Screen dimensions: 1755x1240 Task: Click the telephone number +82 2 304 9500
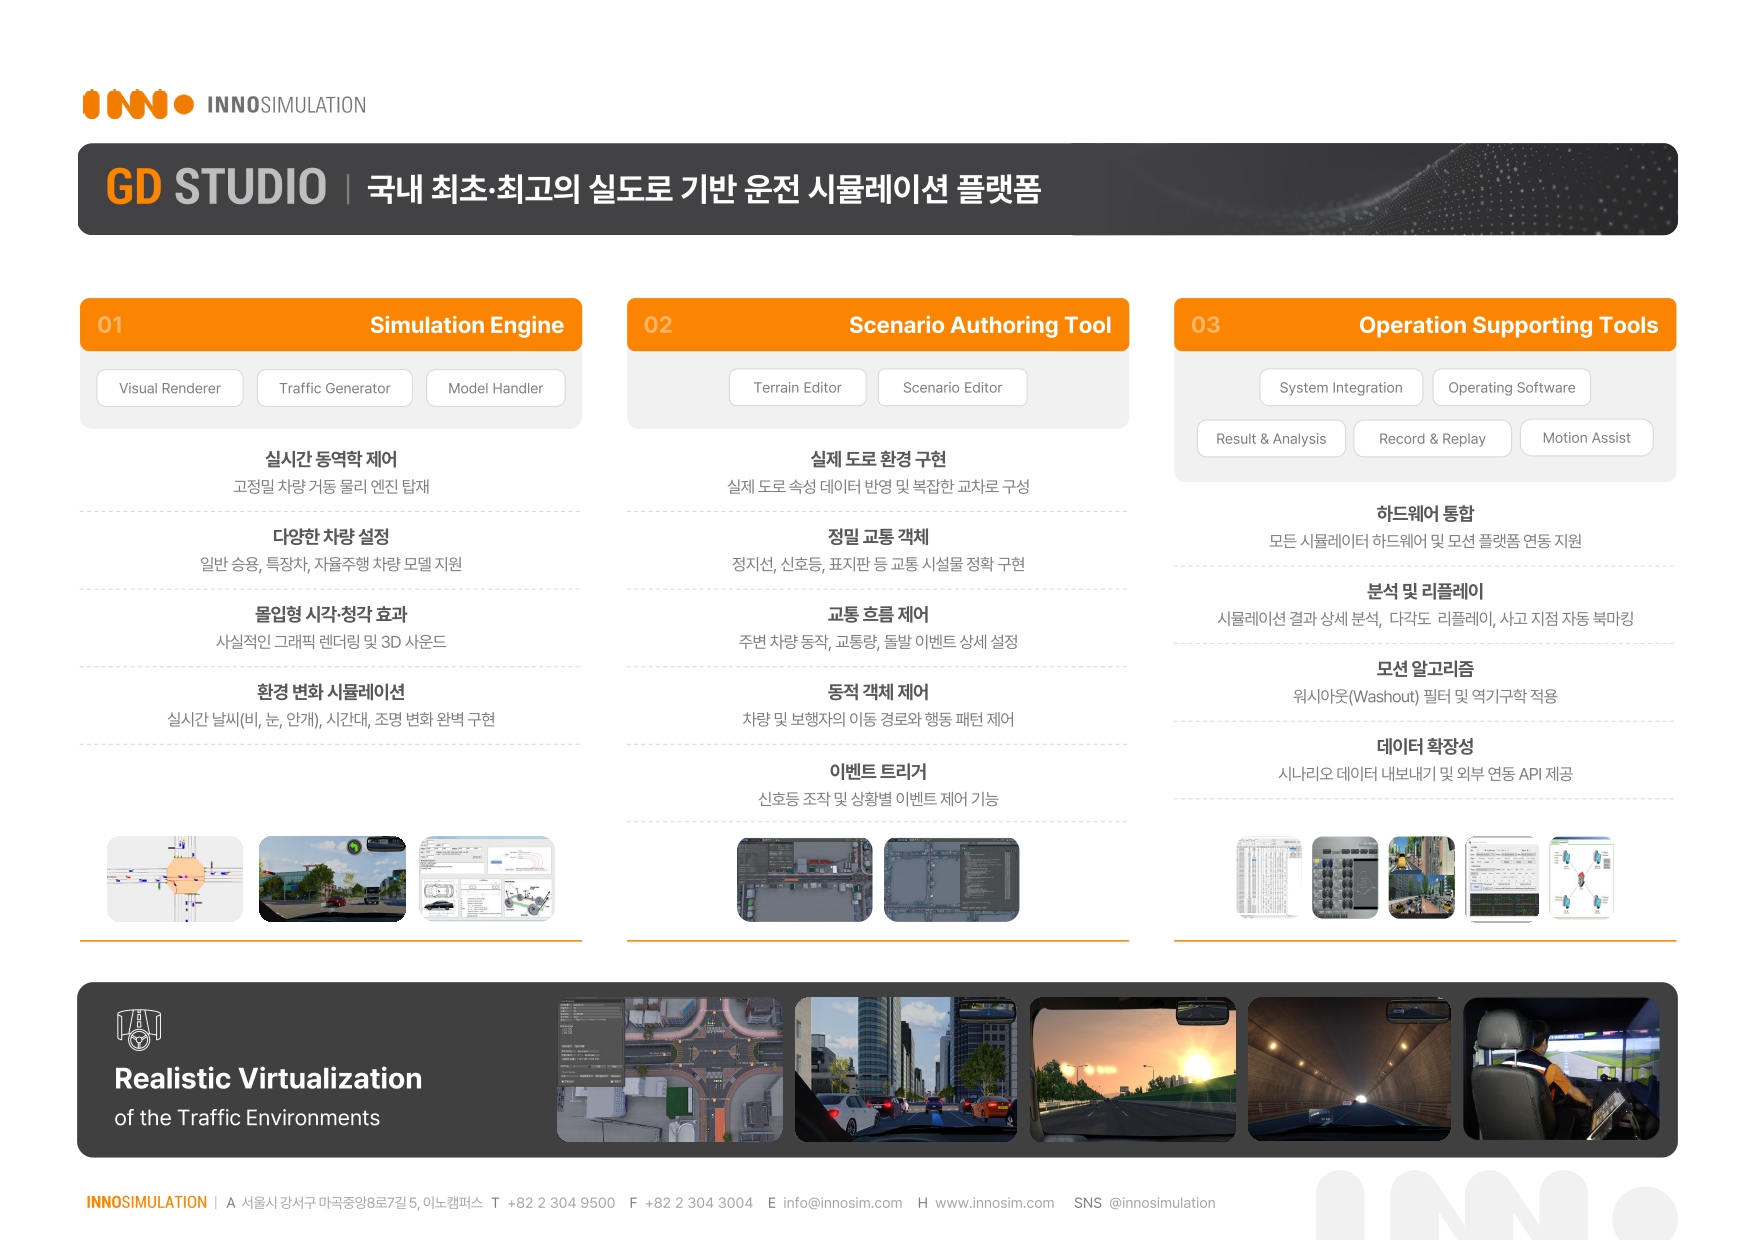point(561,1203)
